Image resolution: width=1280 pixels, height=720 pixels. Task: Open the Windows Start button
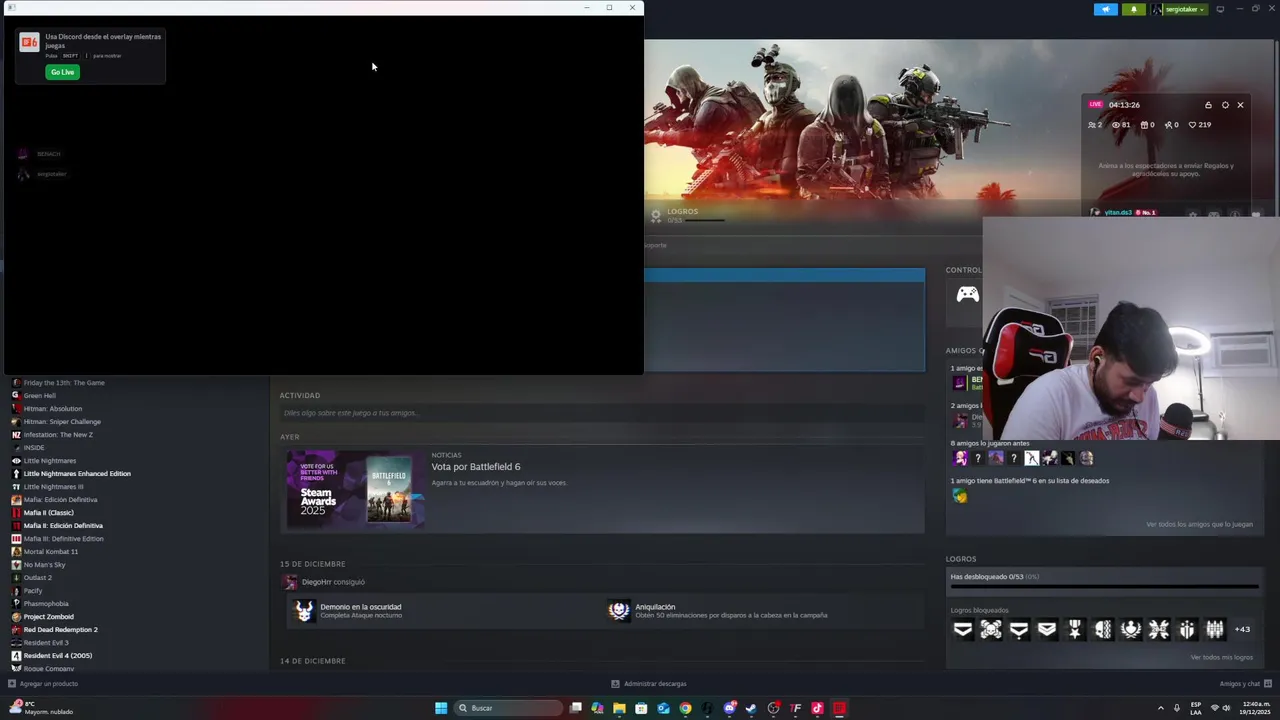(x=441, y=708)
